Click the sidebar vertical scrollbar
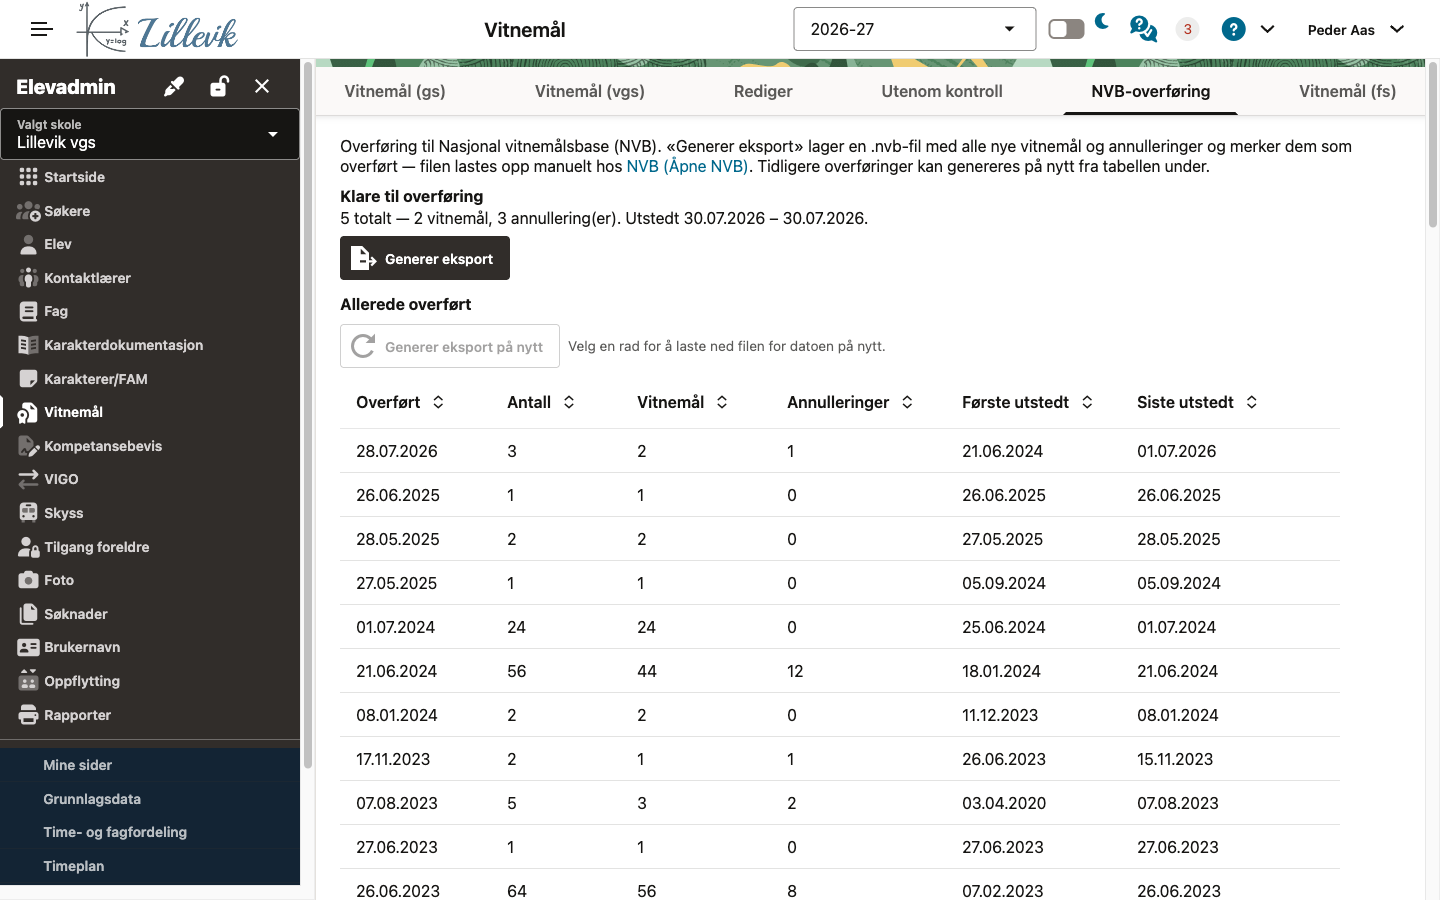The image size is (1440, 900). pyautogui.click(x=308, y=415)
